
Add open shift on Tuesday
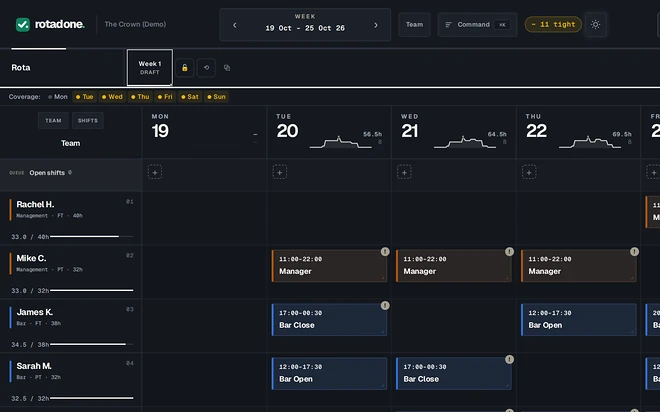click(x=280, y=172)
